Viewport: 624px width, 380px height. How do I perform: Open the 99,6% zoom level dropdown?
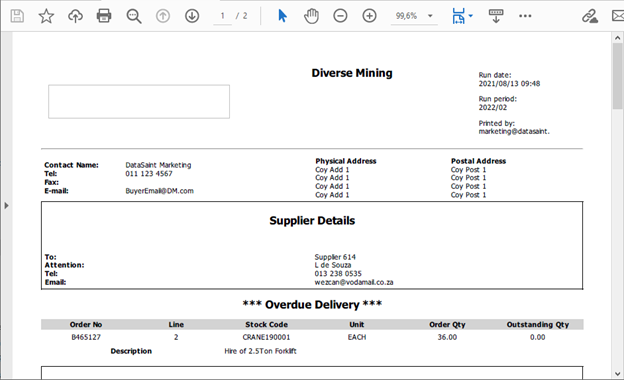pos(414,16)
